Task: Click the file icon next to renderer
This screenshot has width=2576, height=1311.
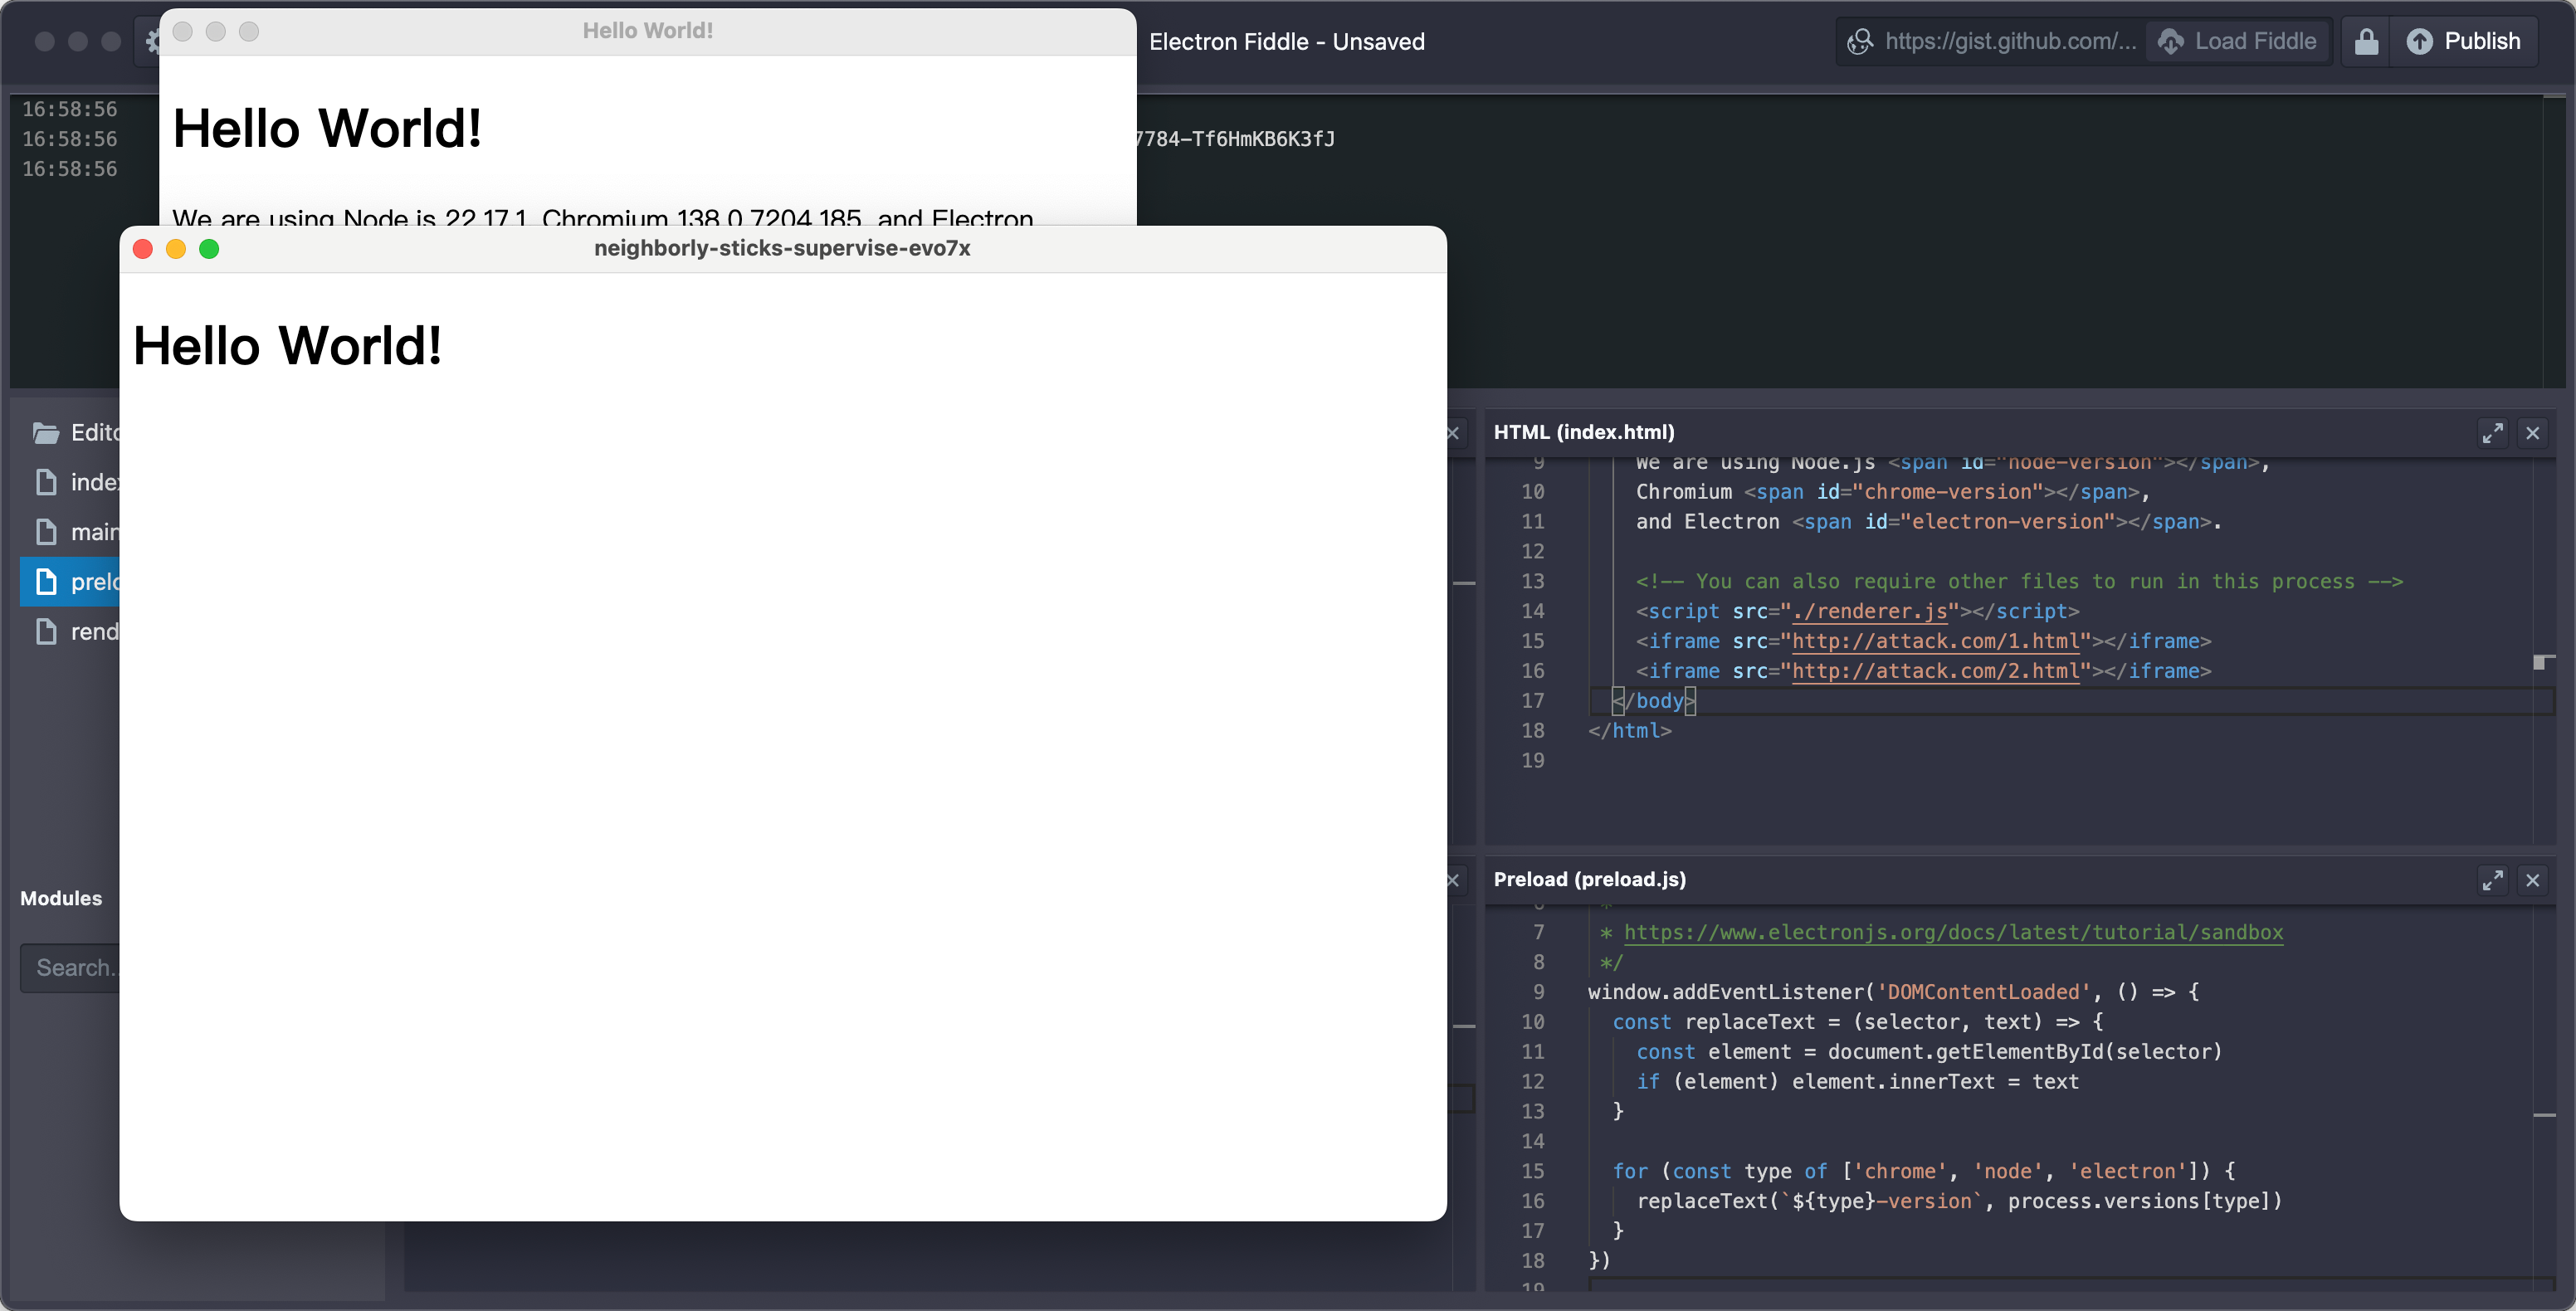Action: coord(46,631)
